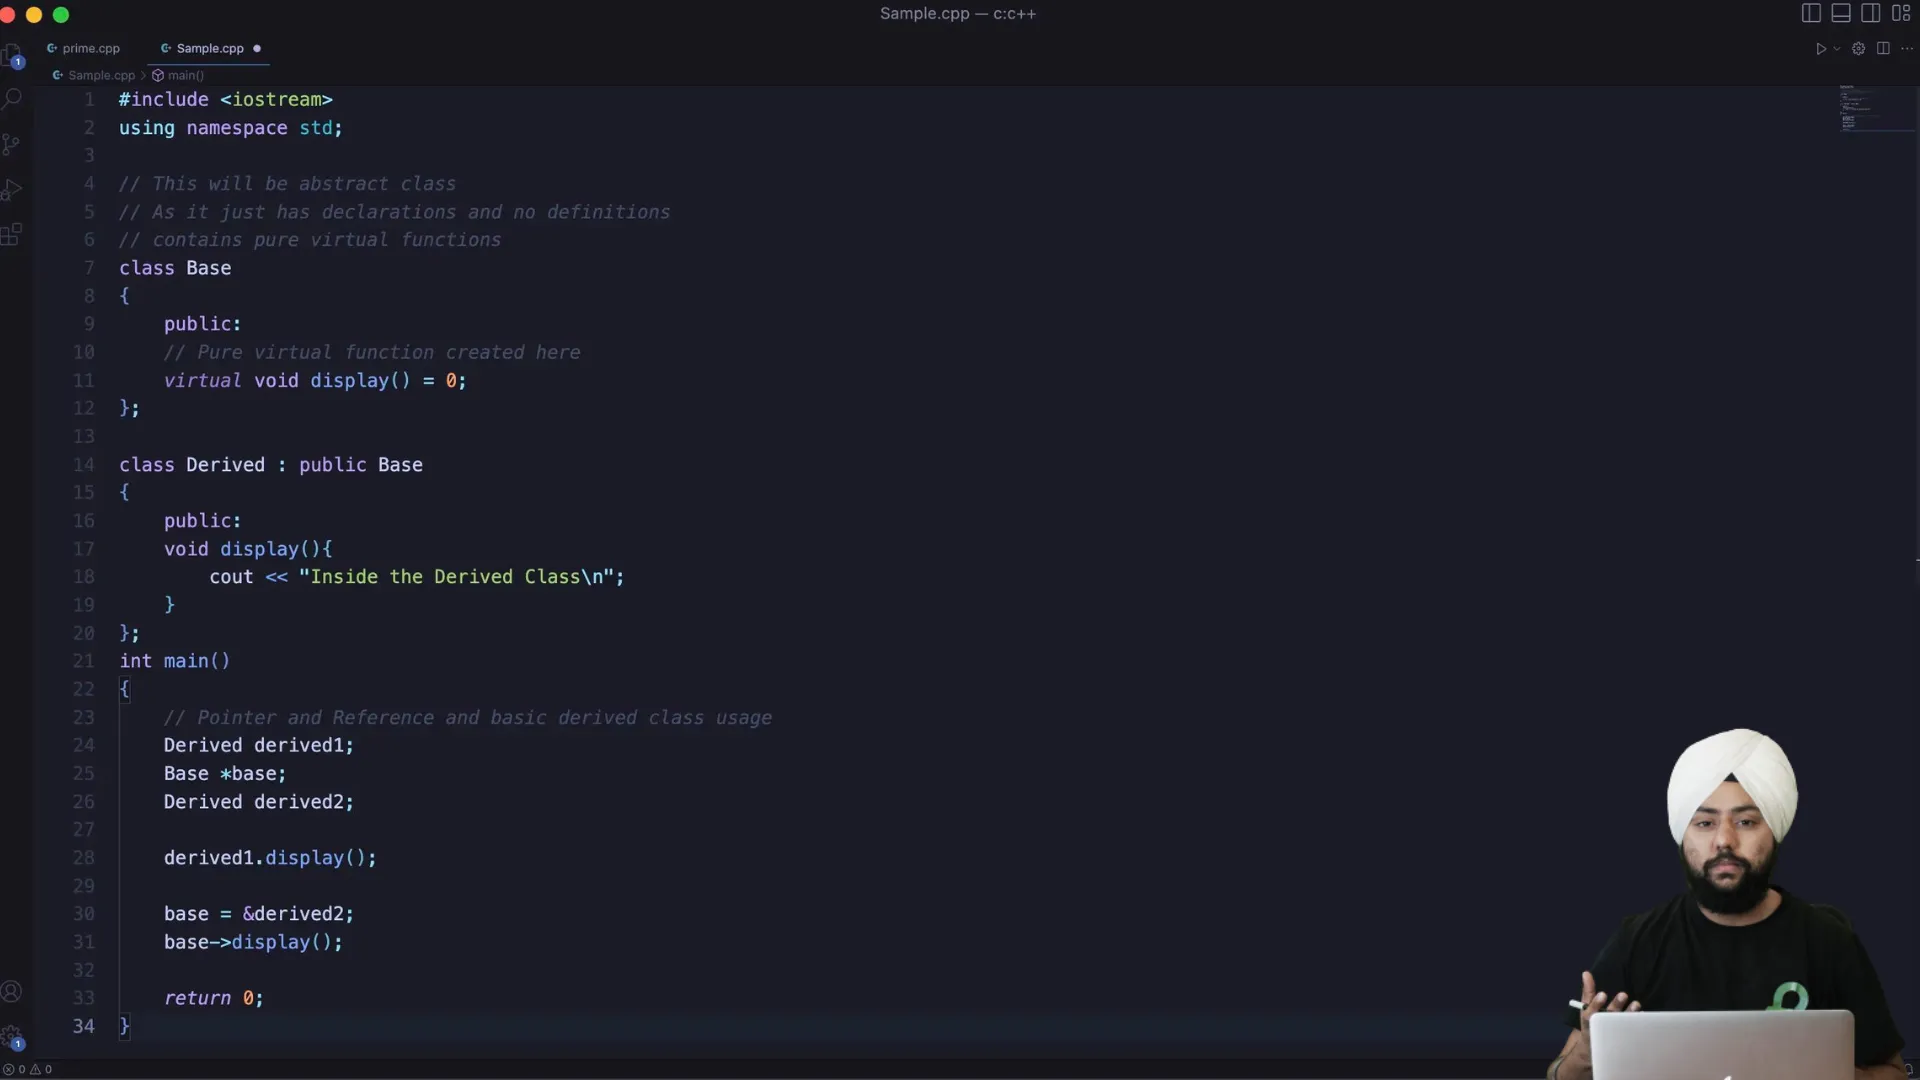Open Manage gear icon at bottom left

(12, 1037)
